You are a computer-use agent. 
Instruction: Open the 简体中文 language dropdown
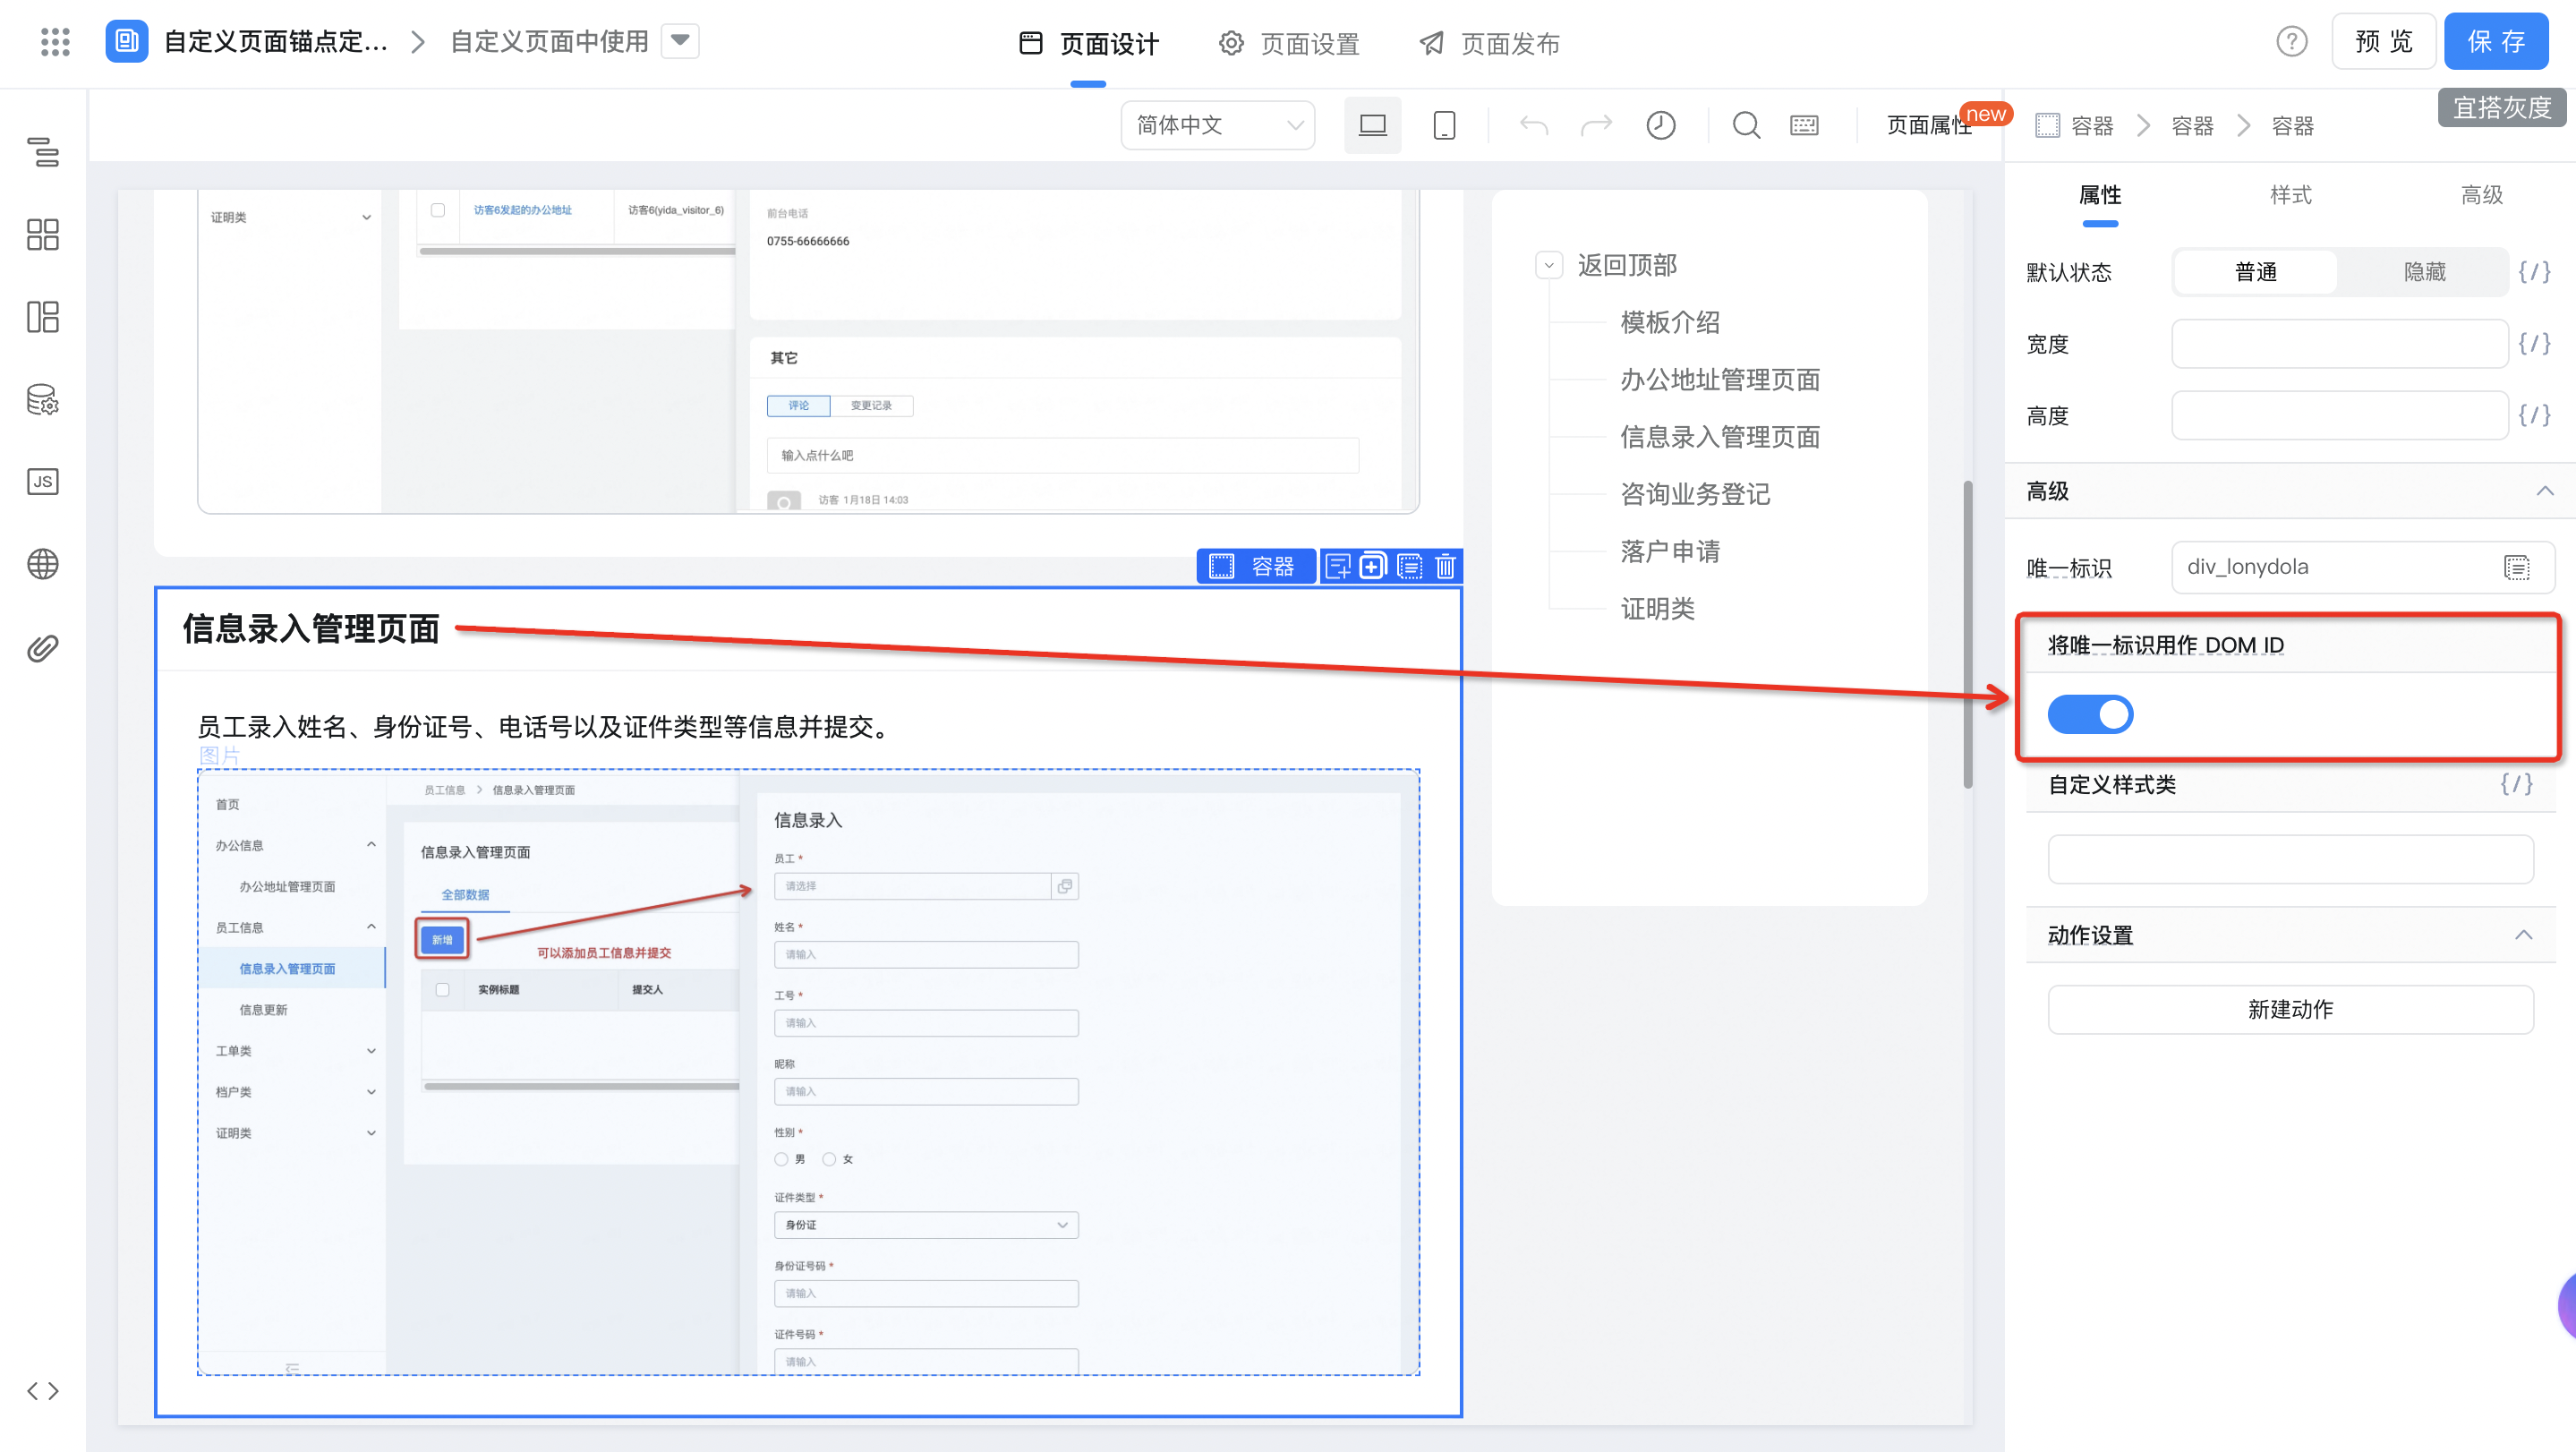1218,125
